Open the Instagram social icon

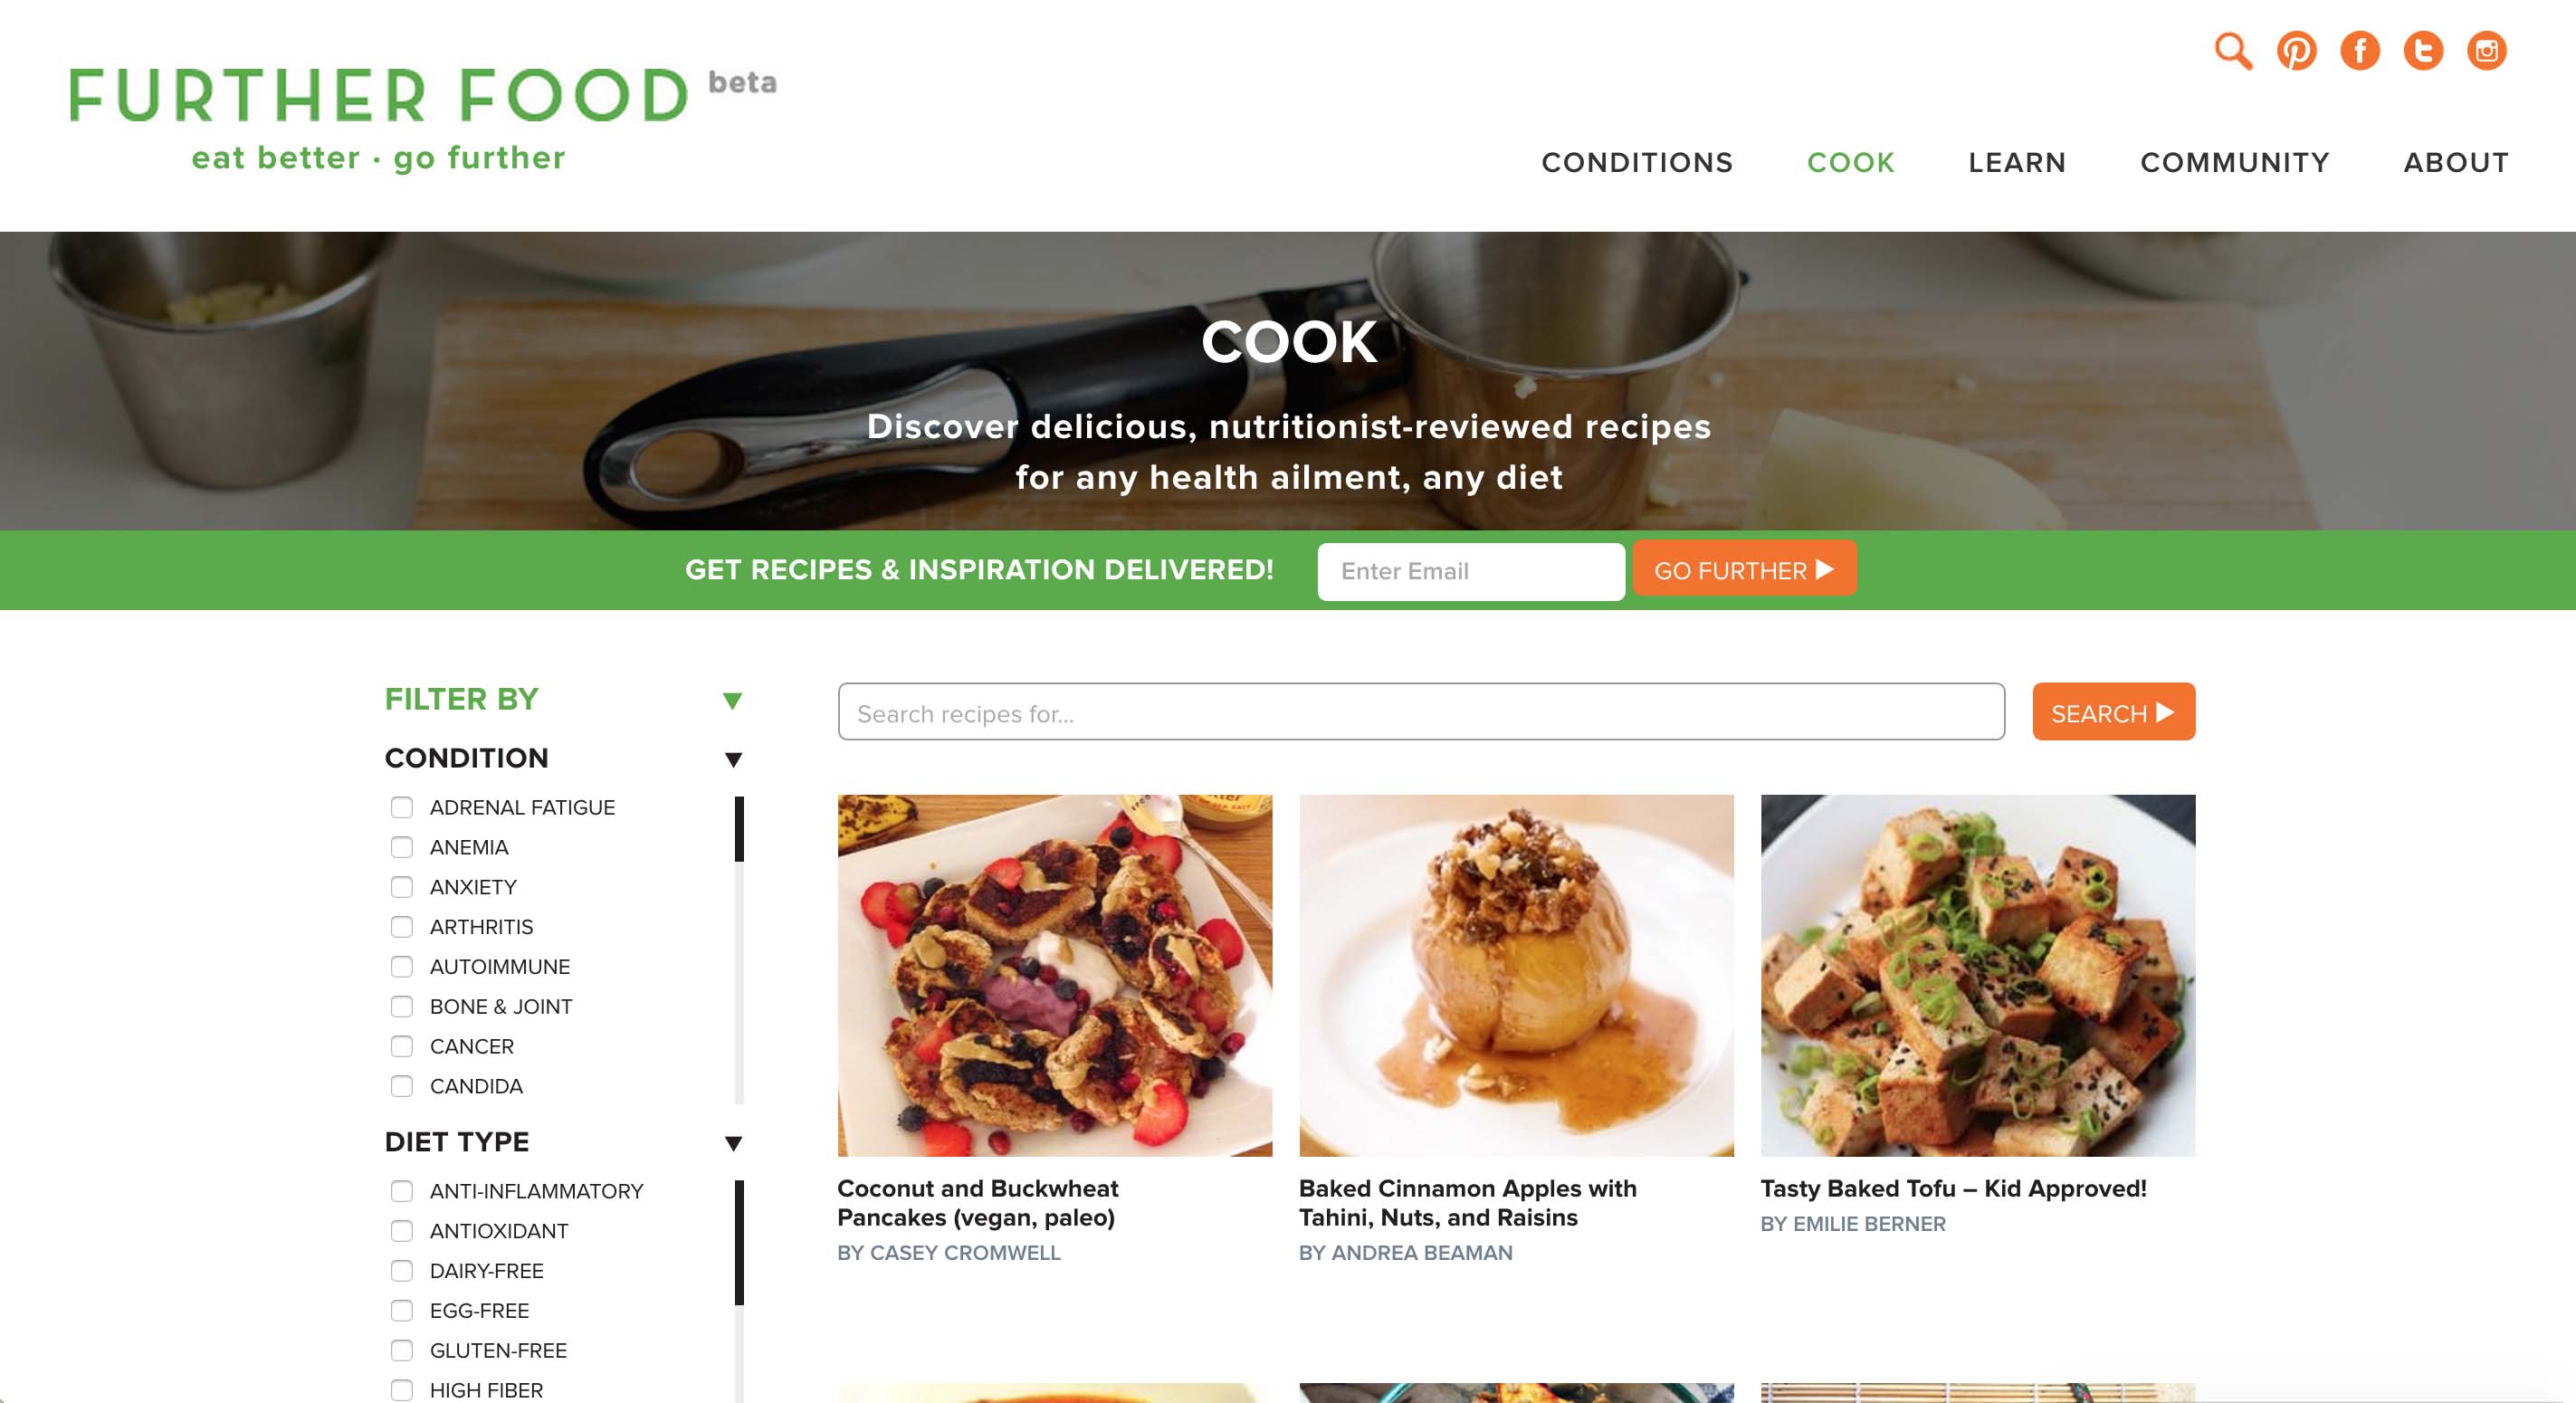coord(2486,51)
